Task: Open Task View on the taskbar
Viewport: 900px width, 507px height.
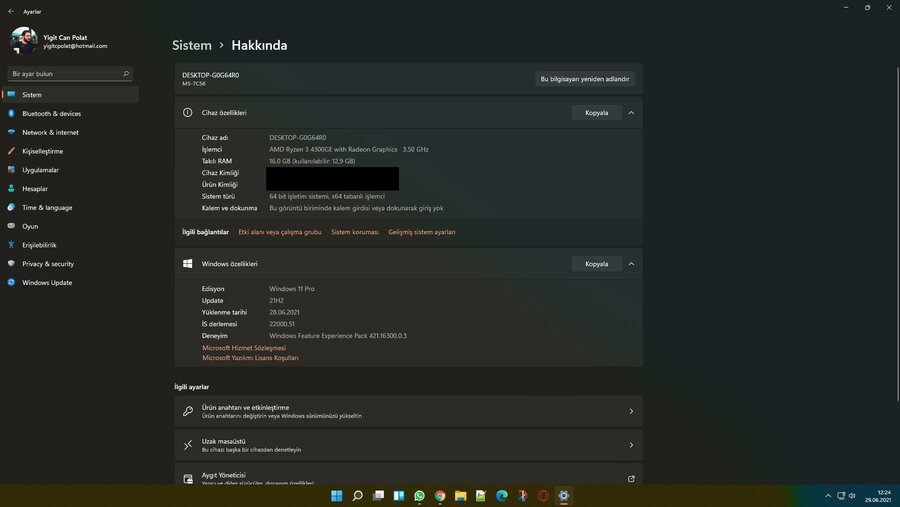Action: pos(378,496)
